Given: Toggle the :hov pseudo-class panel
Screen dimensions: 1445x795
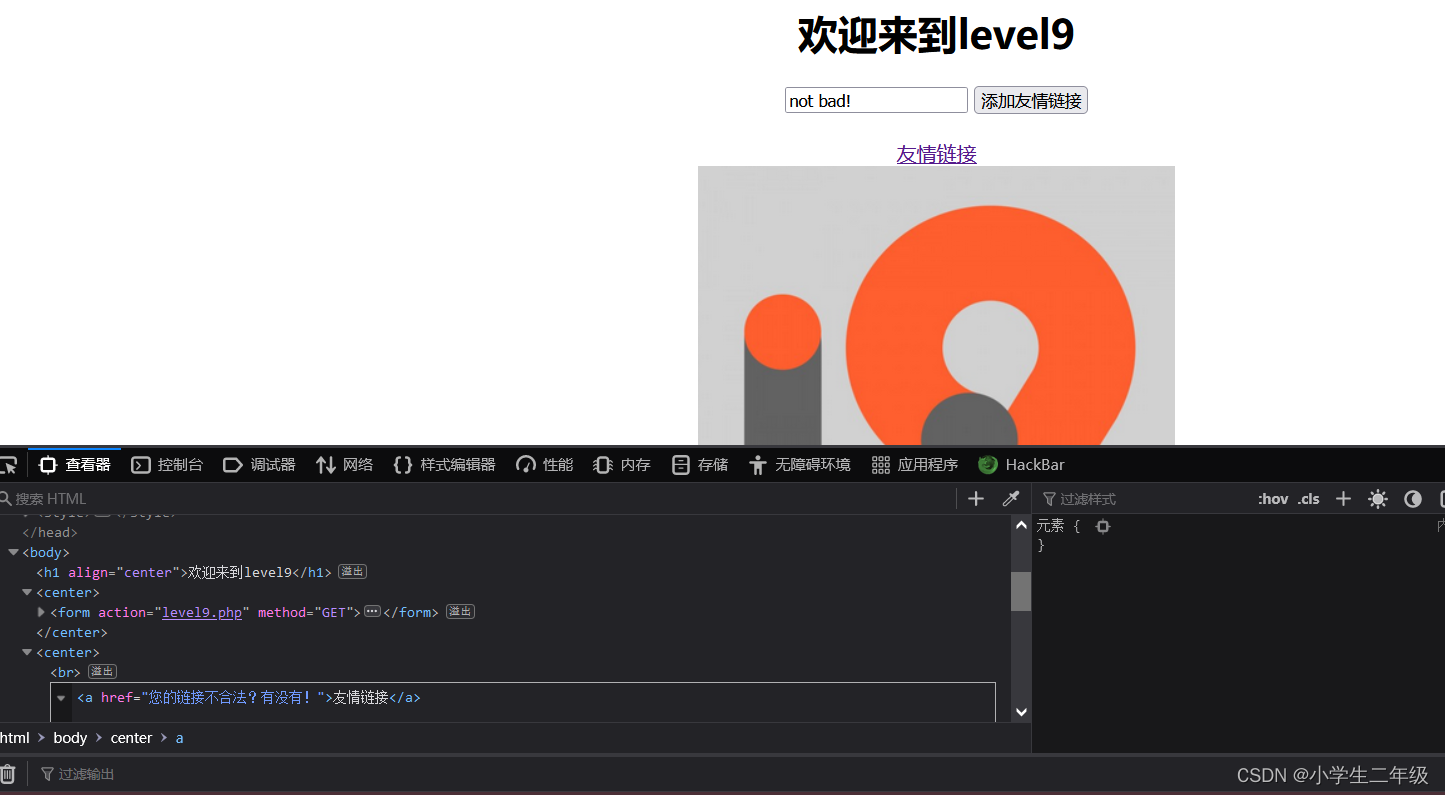Looking at the screenshot, I should 1273,499.
